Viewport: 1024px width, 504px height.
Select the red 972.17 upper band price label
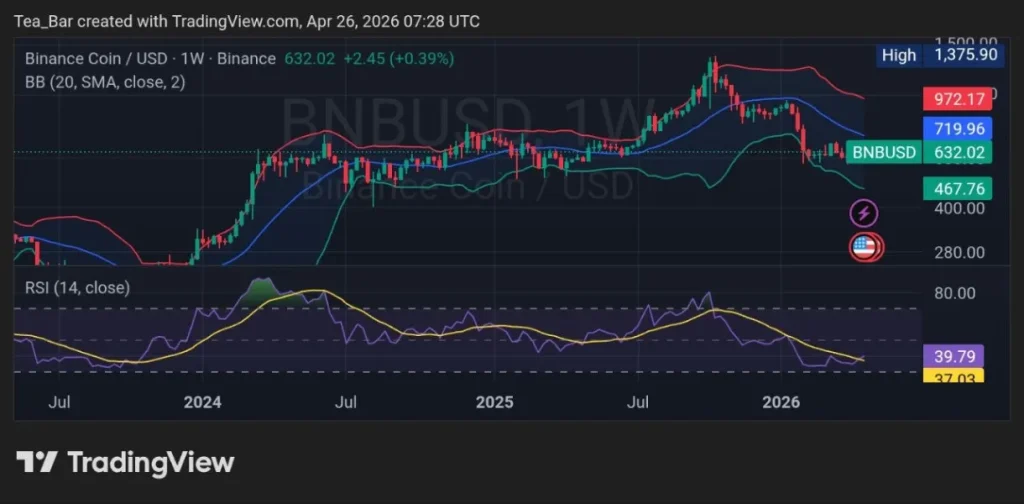(x=957, y=101)
